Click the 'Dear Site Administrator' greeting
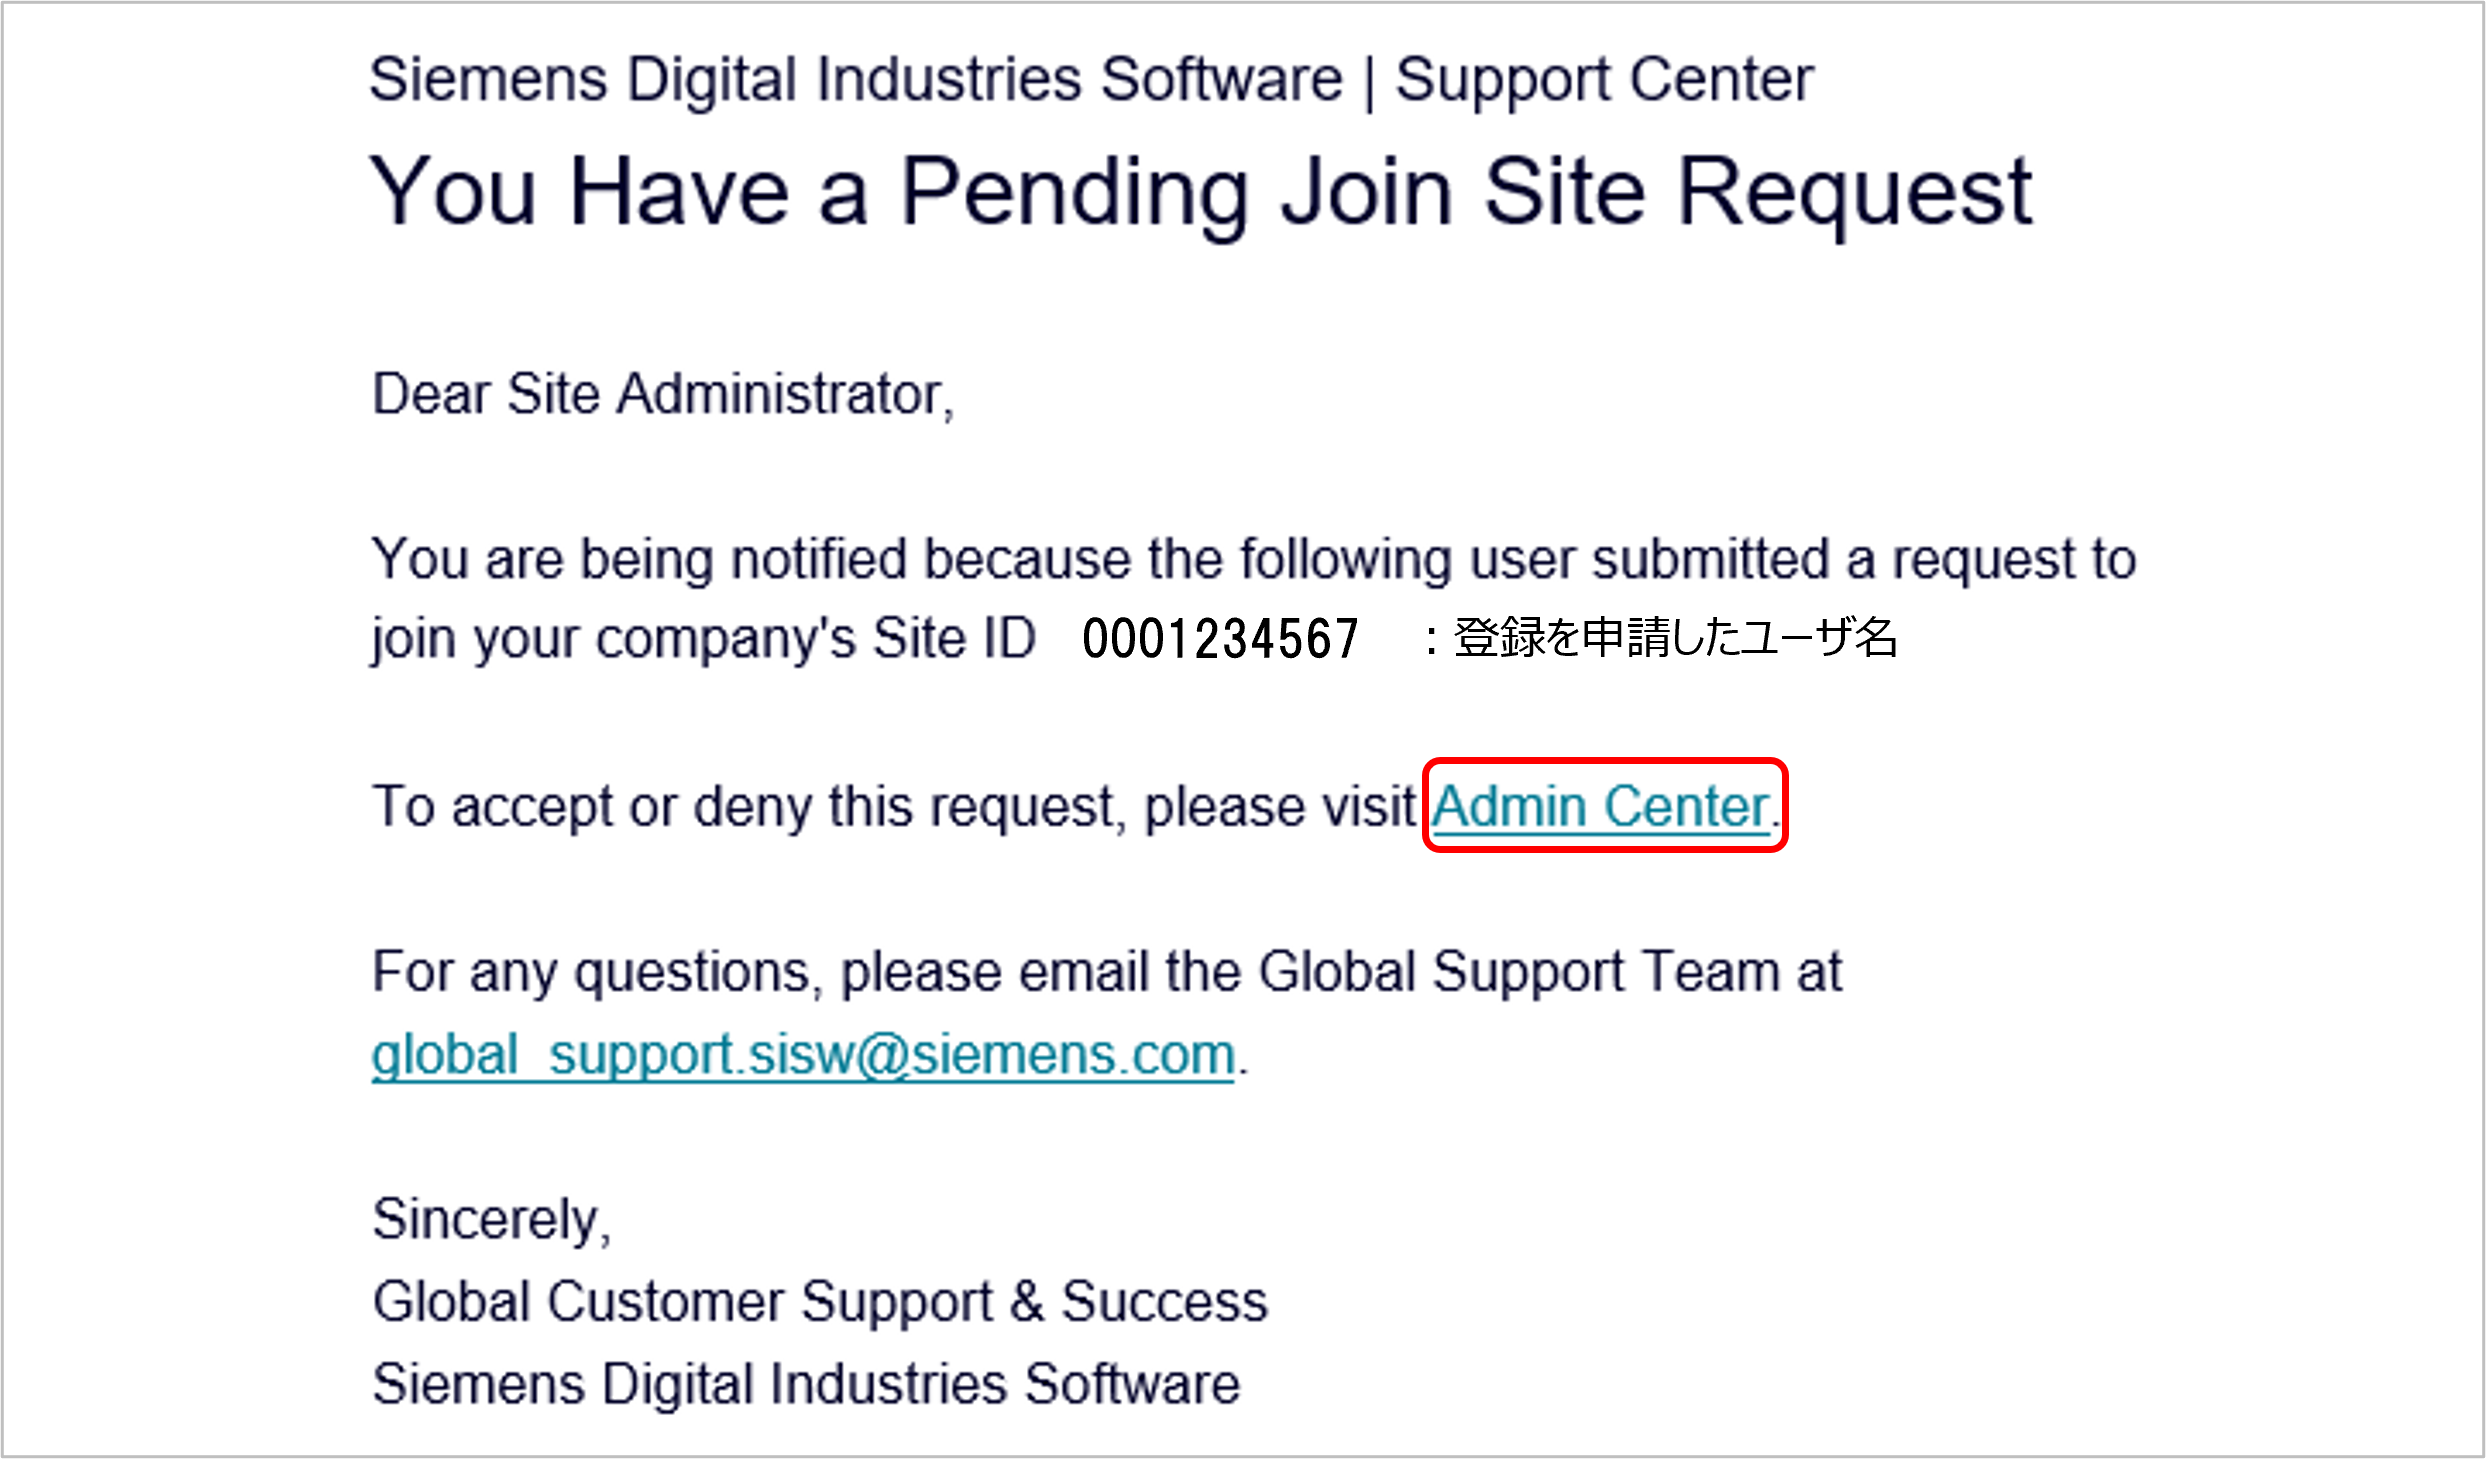The width and height of the screenshot is (2486, 1459). click(x=663, y=393)
